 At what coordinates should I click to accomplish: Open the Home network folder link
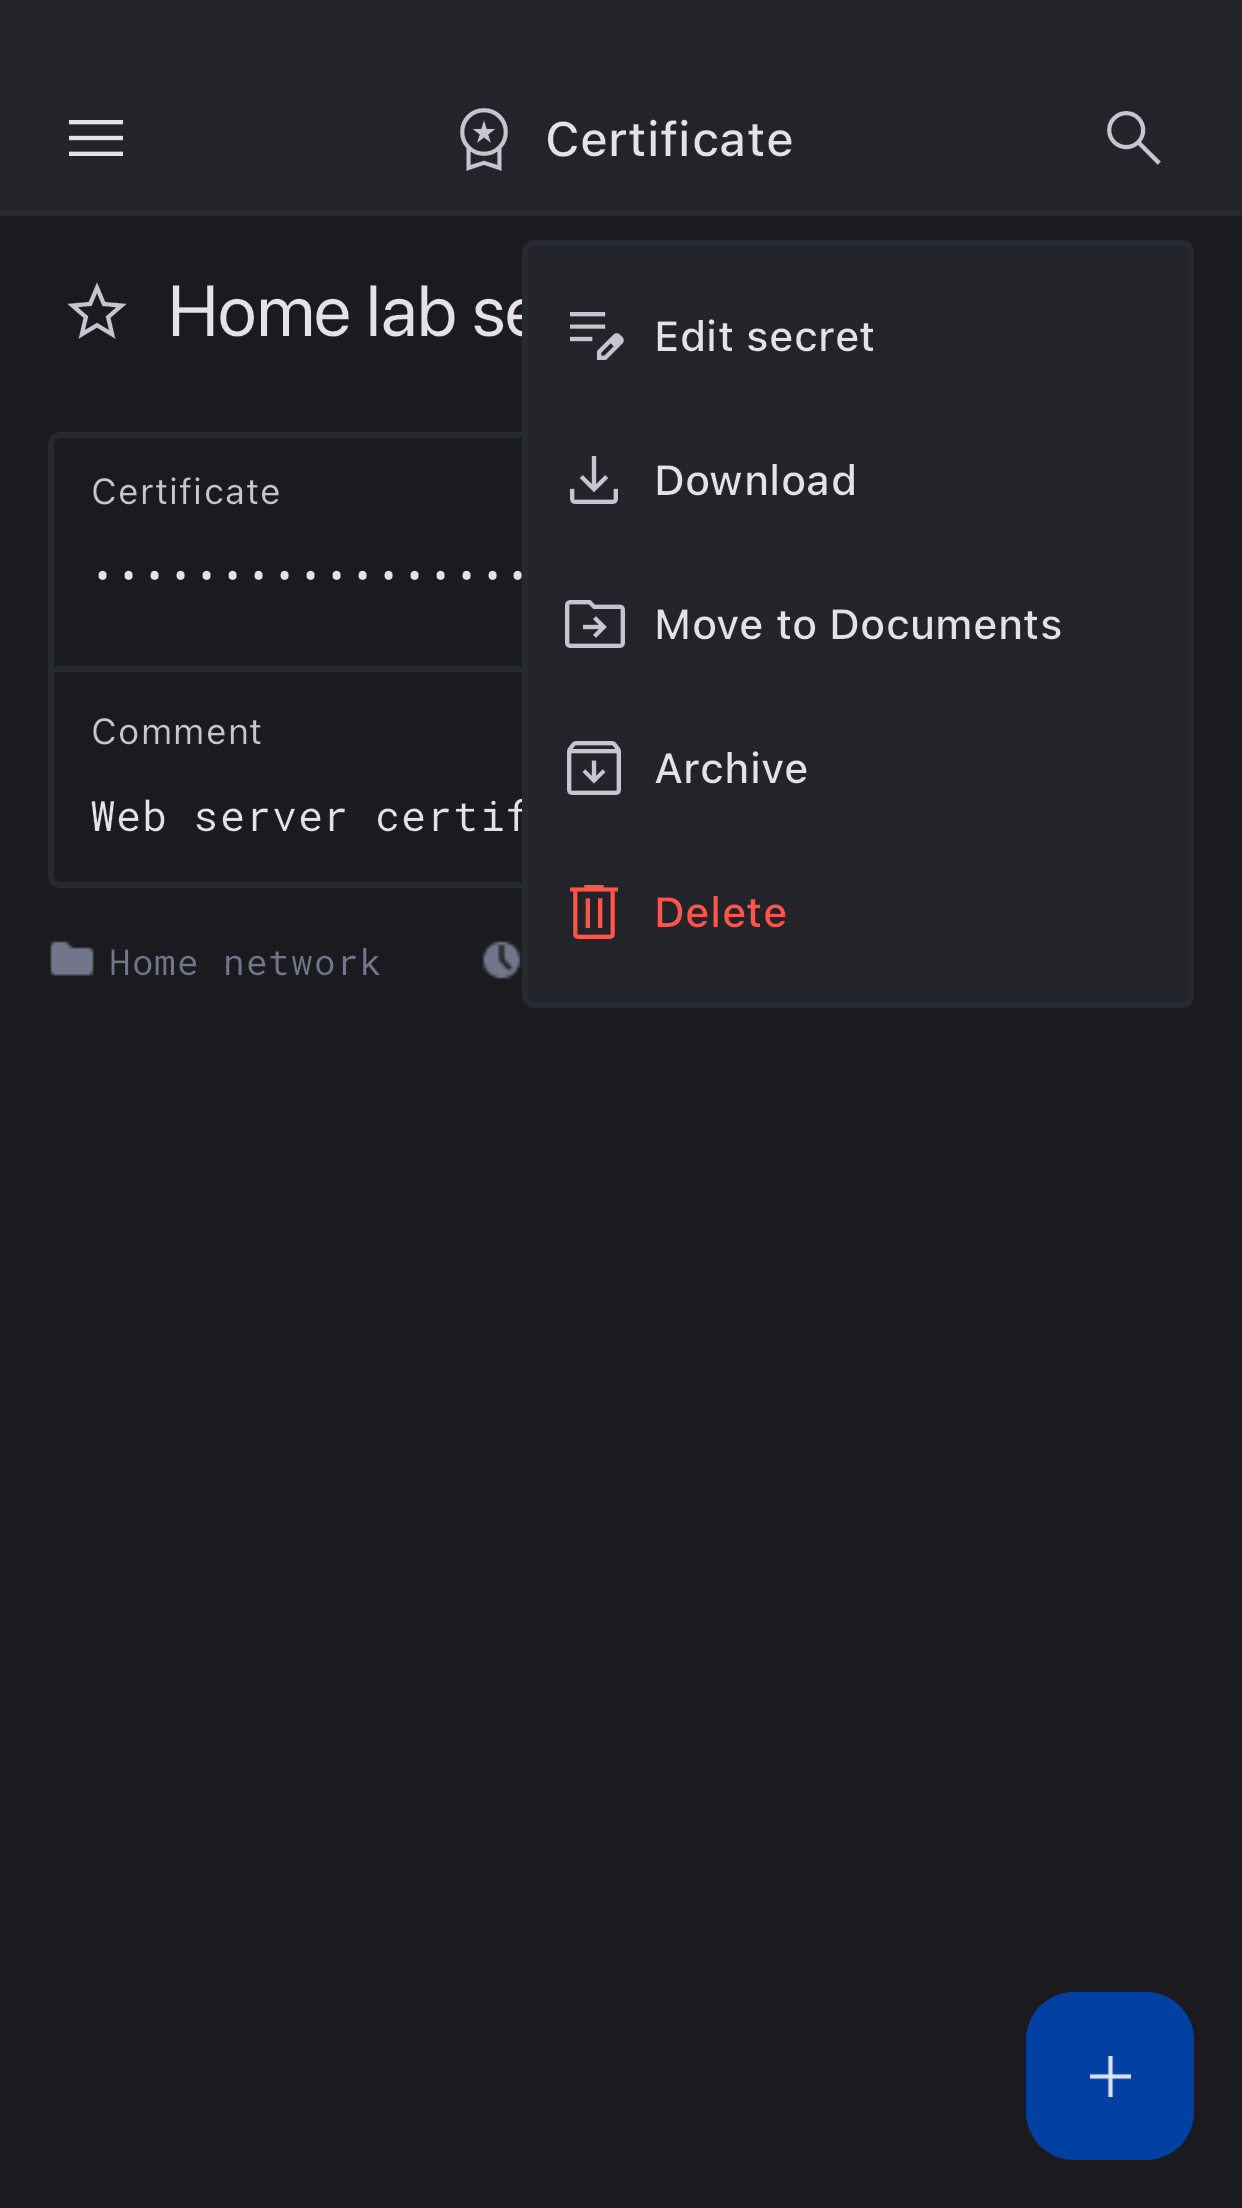(x=244, y=963)
